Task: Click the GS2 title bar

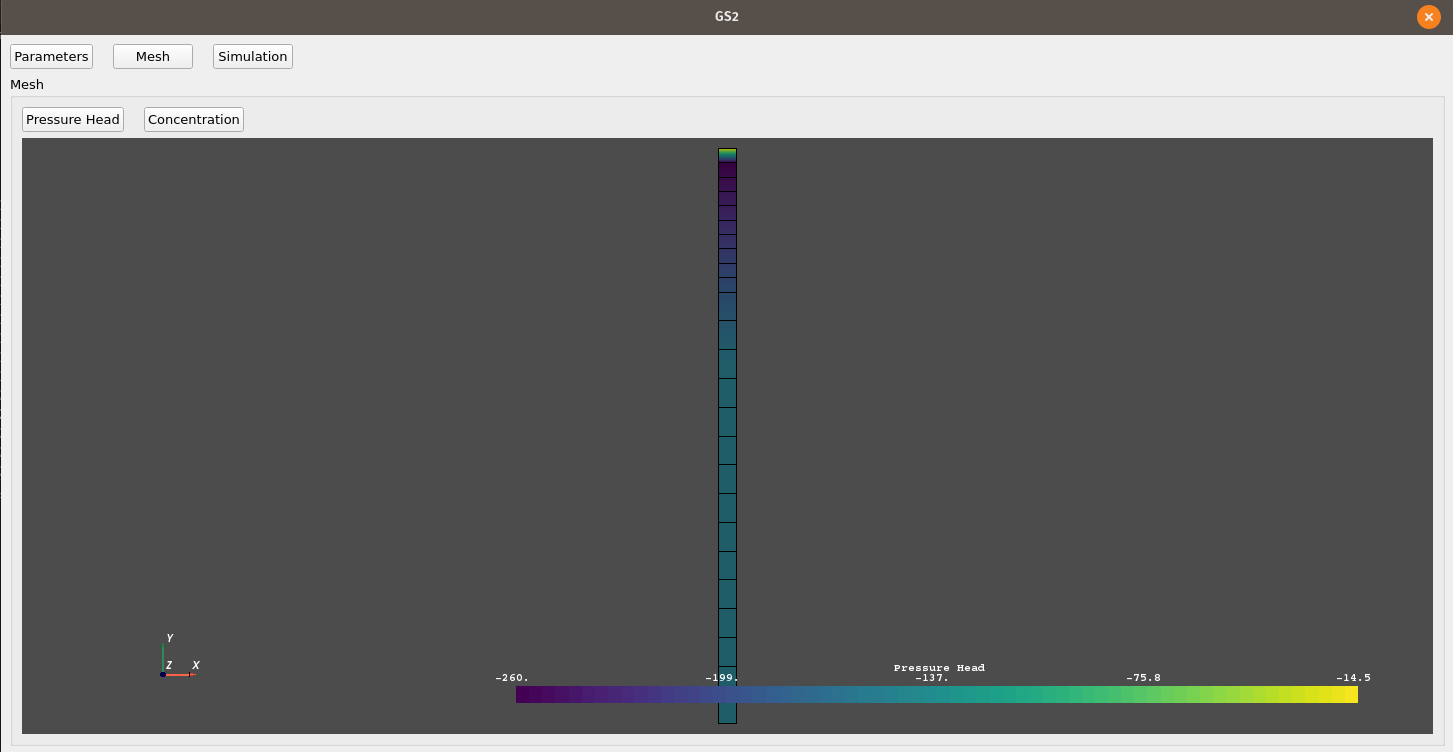Action: tap(726, 17)
